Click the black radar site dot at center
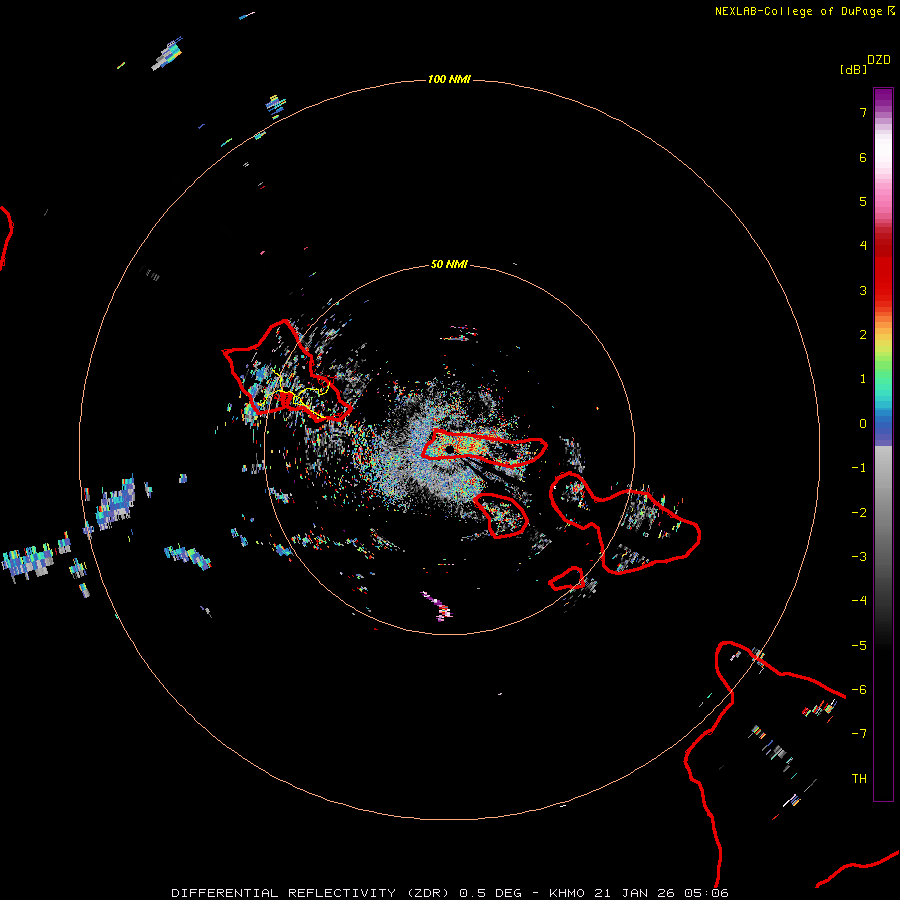900x900 pixels. tap(449, 449)
